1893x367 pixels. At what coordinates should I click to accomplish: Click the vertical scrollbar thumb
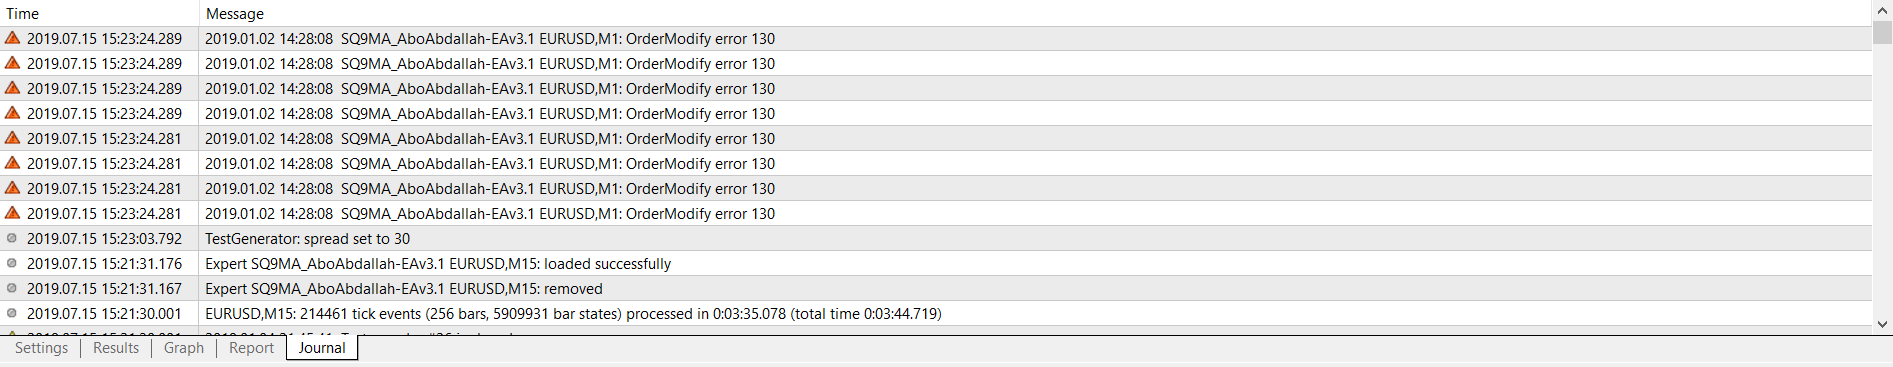pos(1882,32)
